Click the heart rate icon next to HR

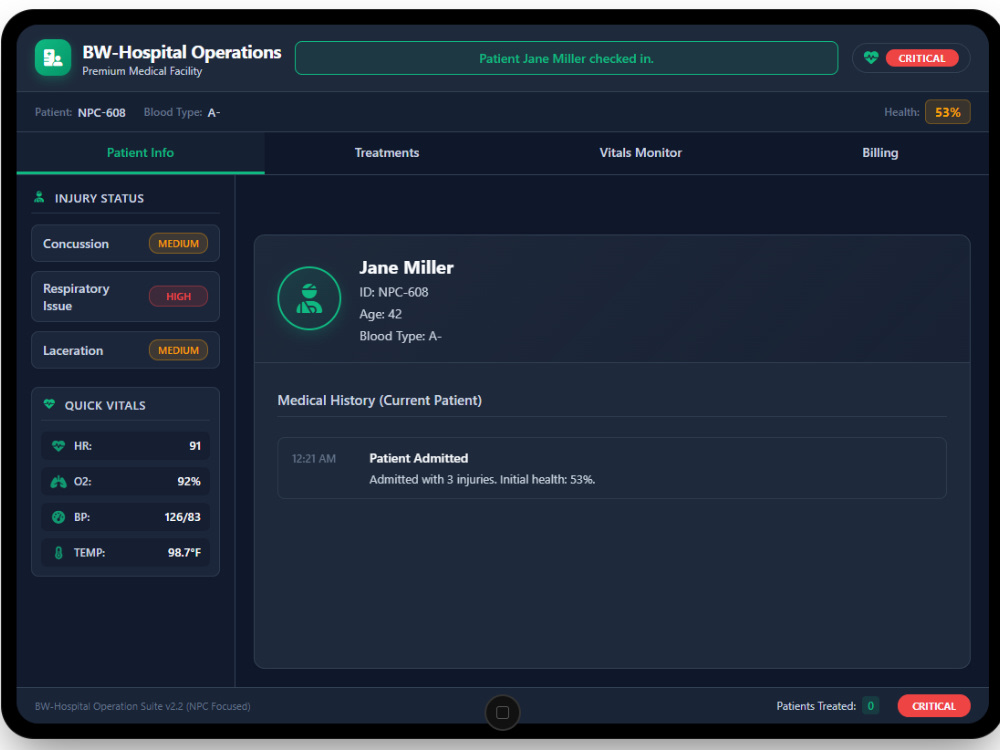[58, 446]
